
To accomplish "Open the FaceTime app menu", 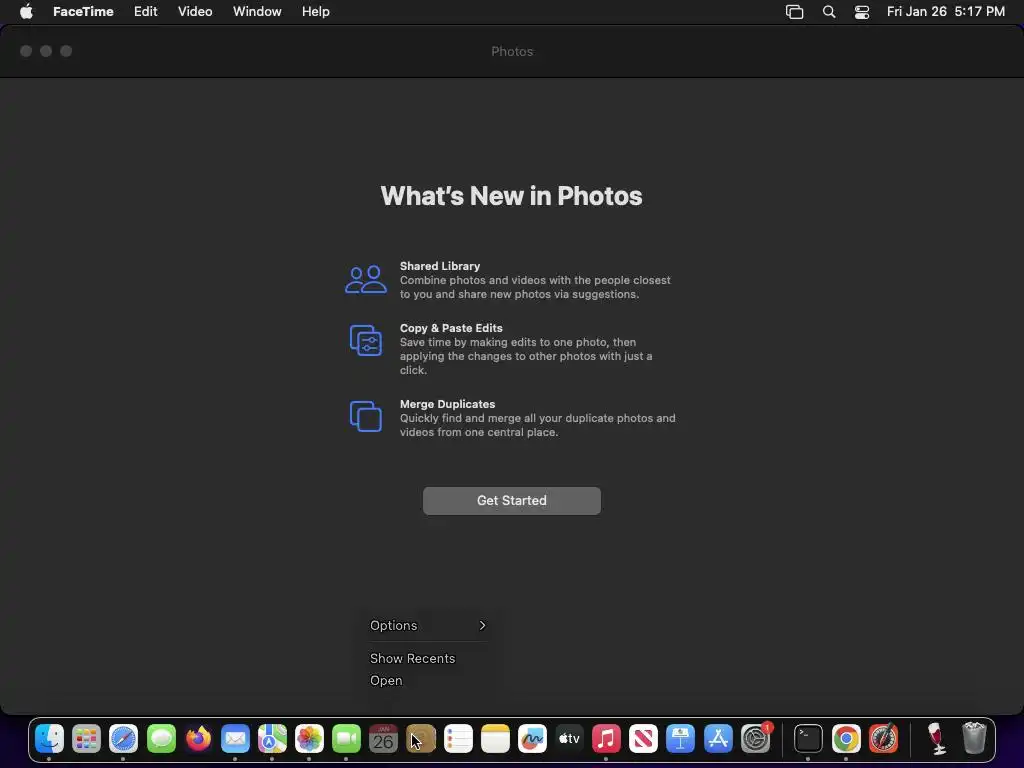I will [x=83, y=12].
